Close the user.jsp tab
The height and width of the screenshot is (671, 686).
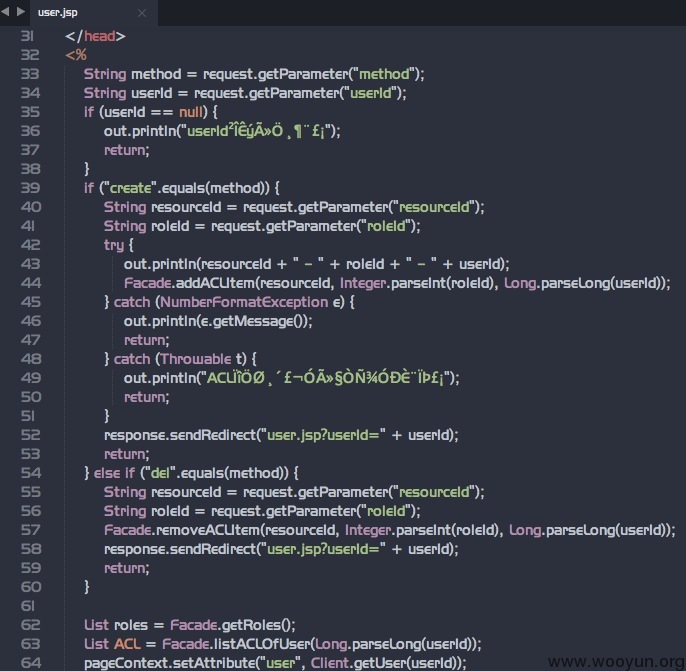[142, 13]
